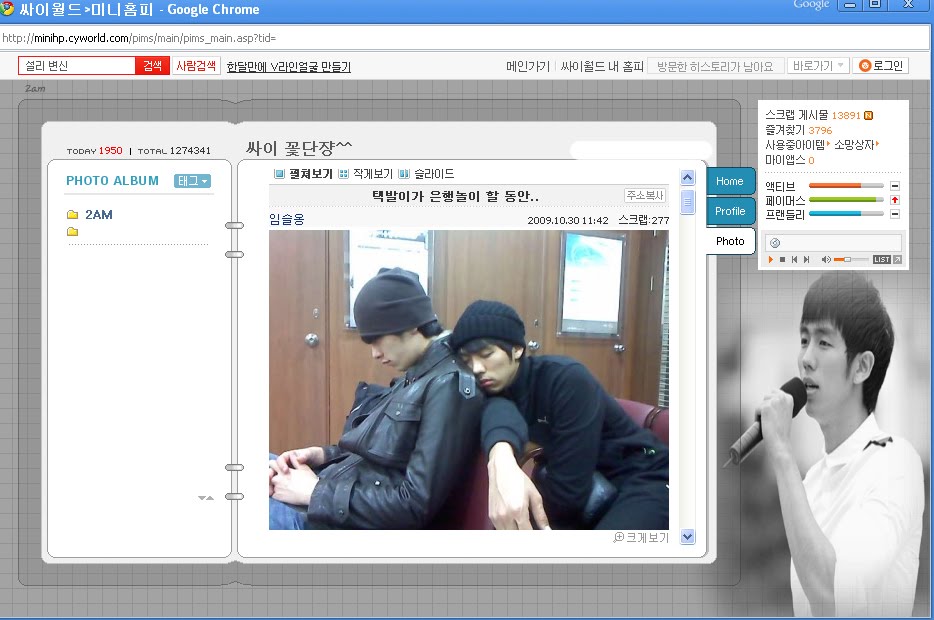The width and height of the screenshot is (934, 620).
Task: Click 크게보기 enlarge photo link
Action: pos(647,538)
